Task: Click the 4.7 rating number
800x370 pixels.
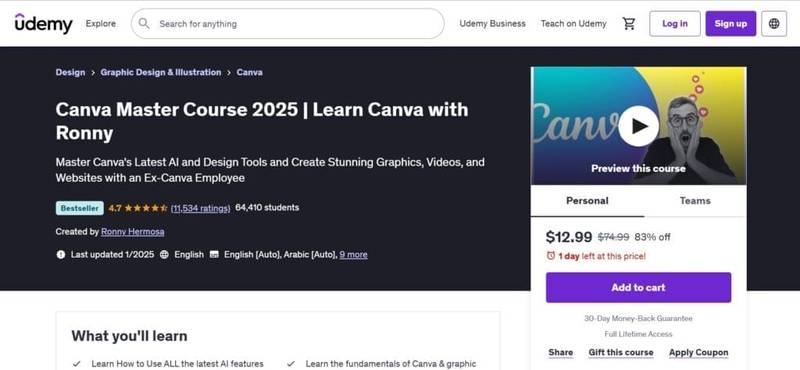Action: point(115,208)
